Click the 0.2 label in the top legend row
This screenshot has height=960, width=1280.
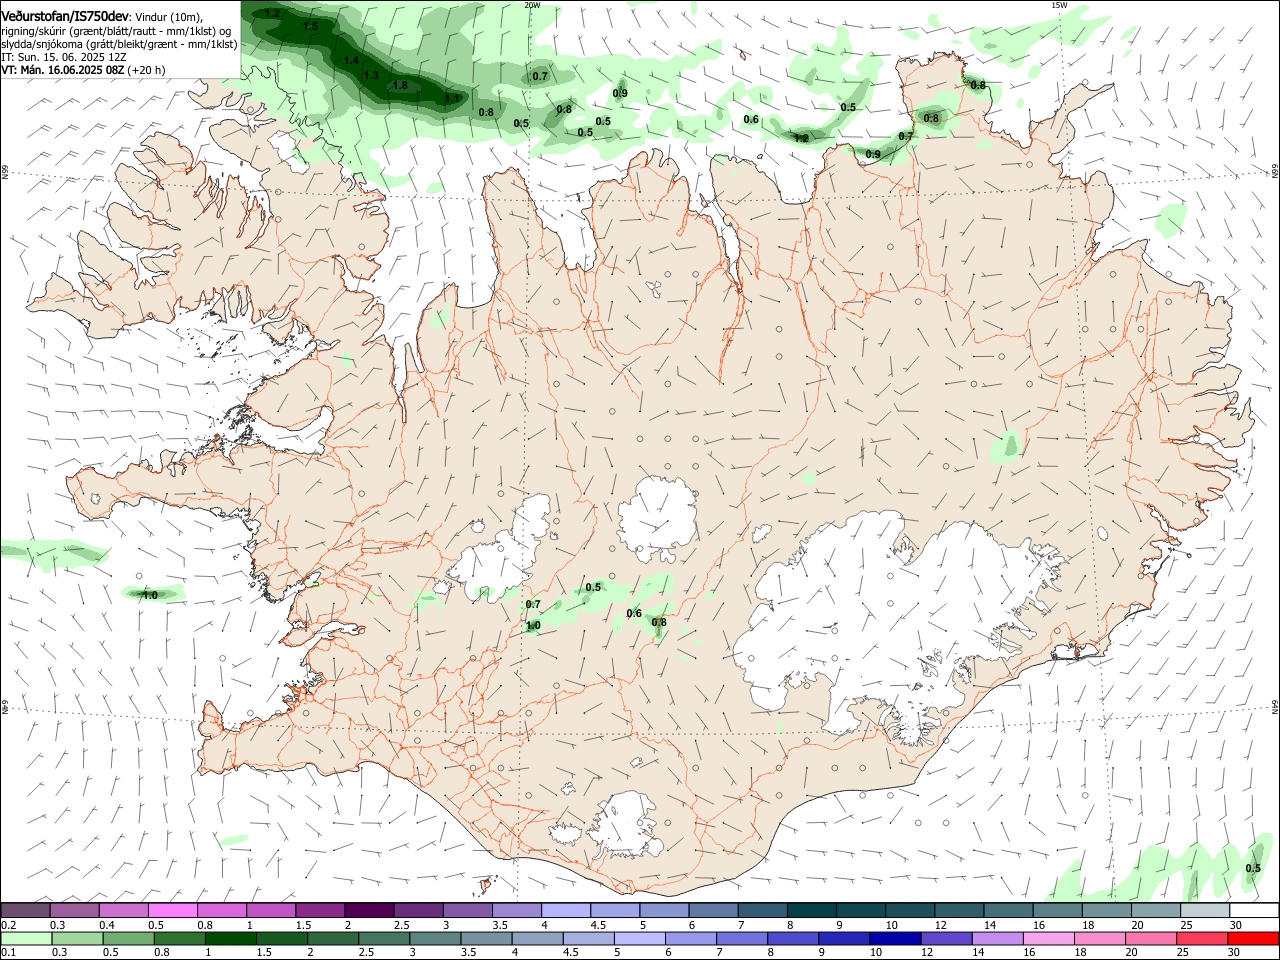[9, 925]
